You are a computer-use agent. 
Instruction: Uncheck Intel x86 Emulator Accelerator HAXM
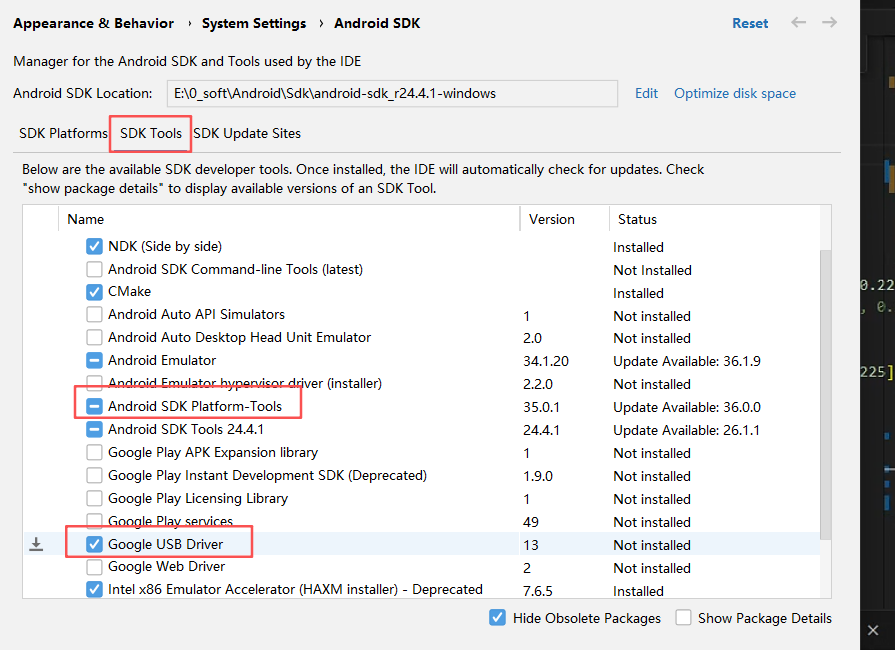tap(94, 589)
